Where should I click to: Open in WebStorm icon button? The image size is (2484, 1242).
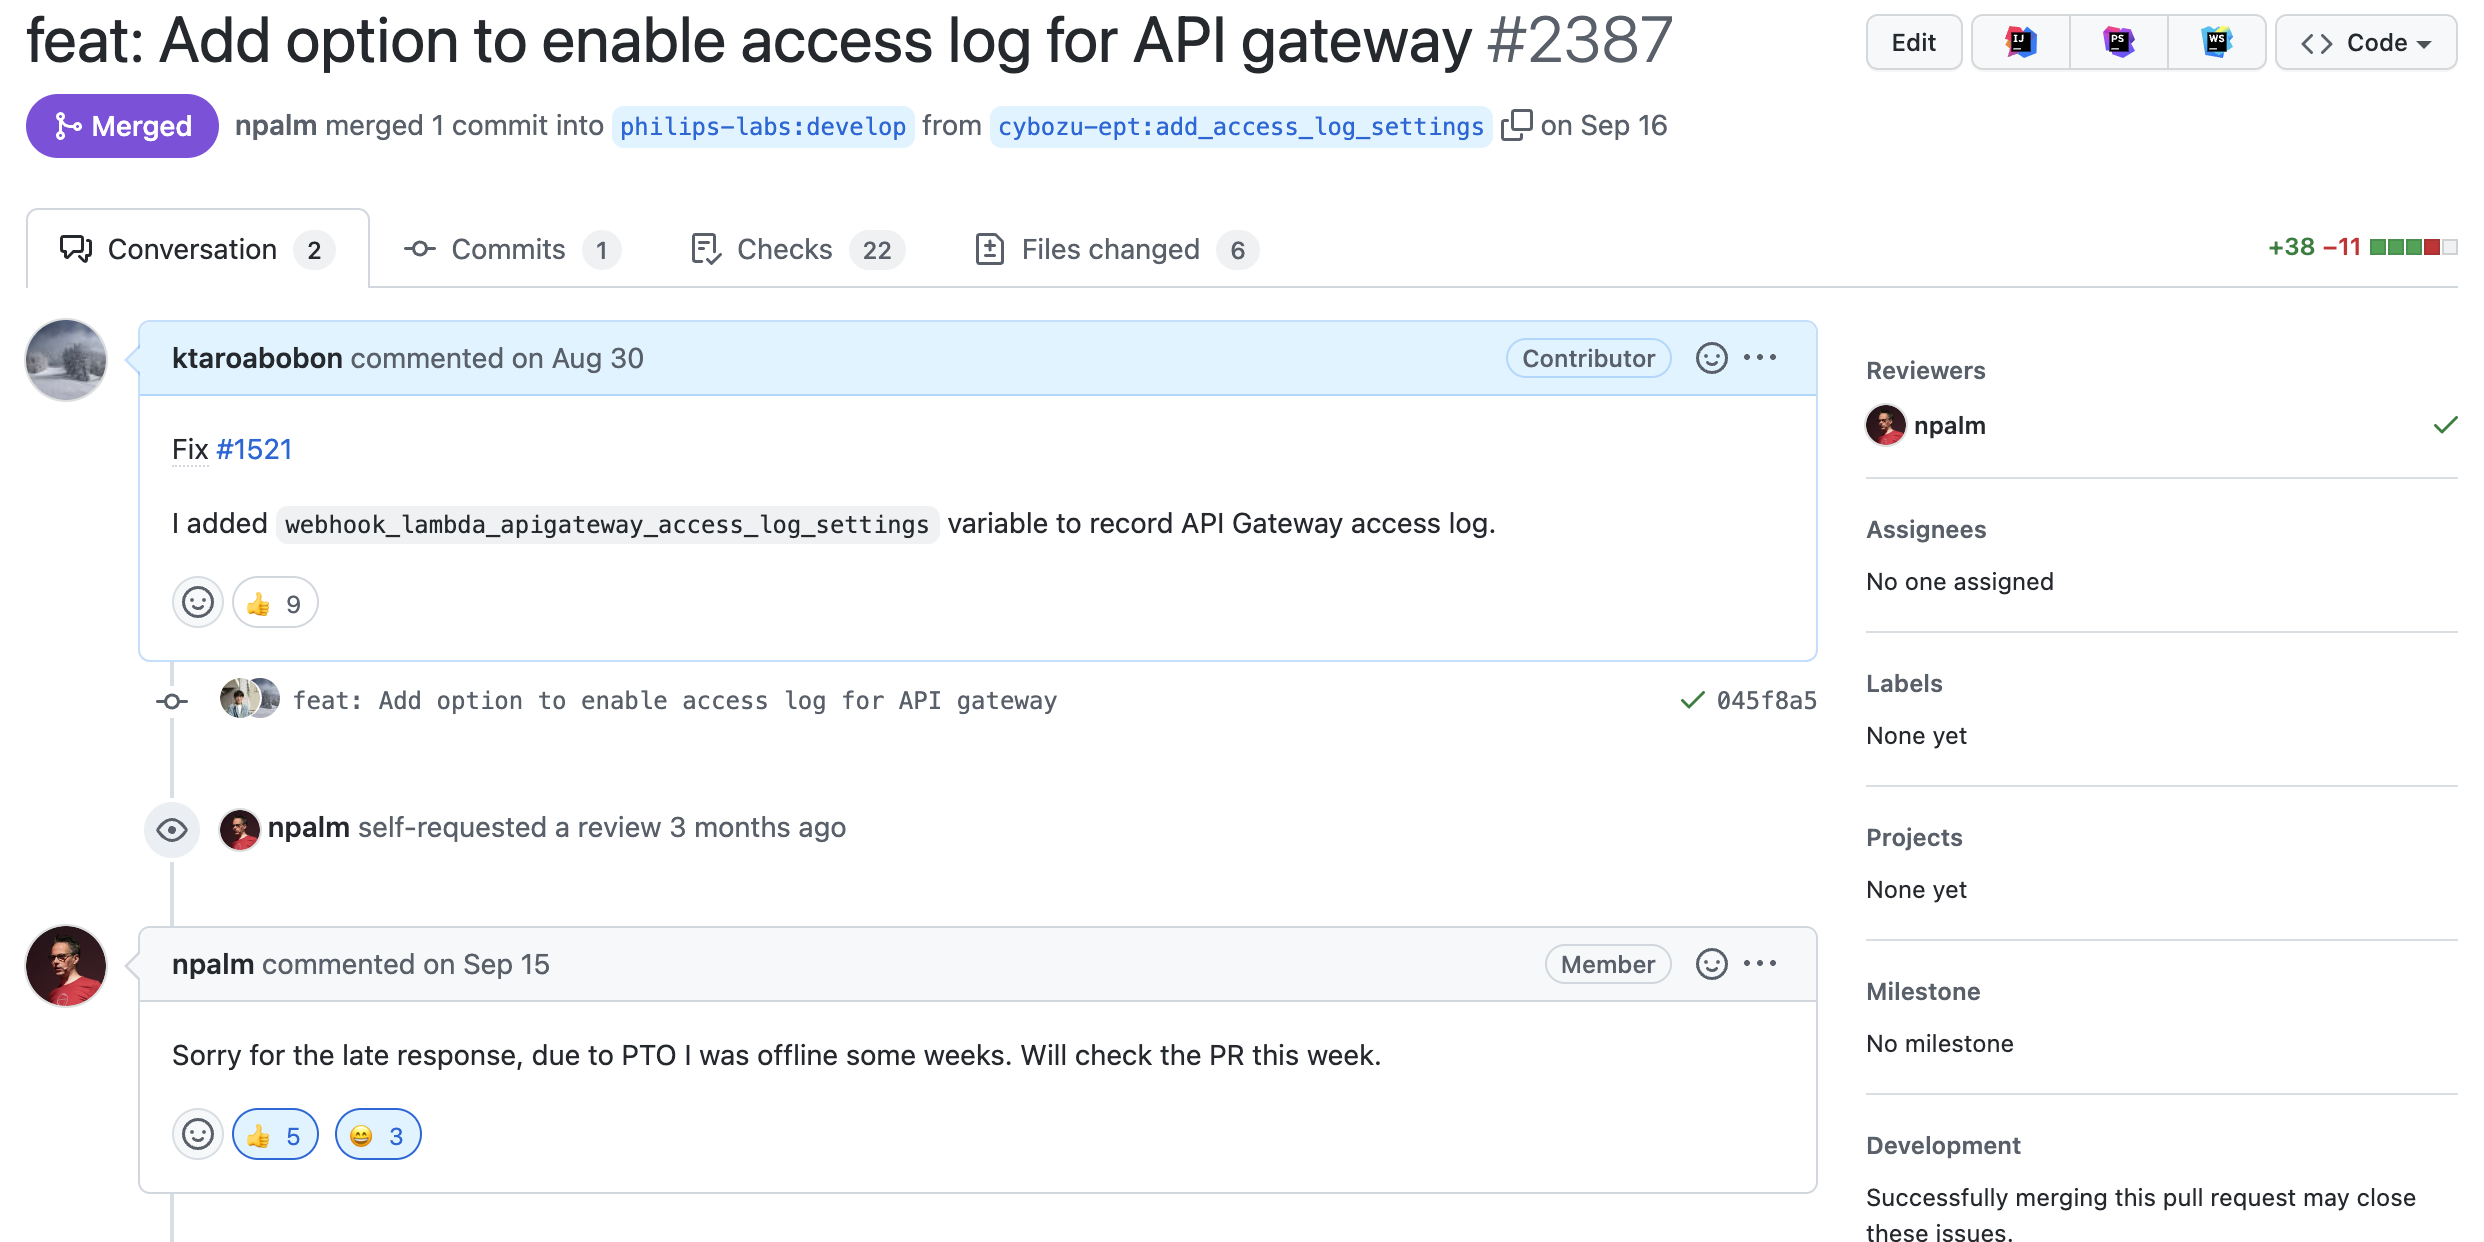point(2216,42)
